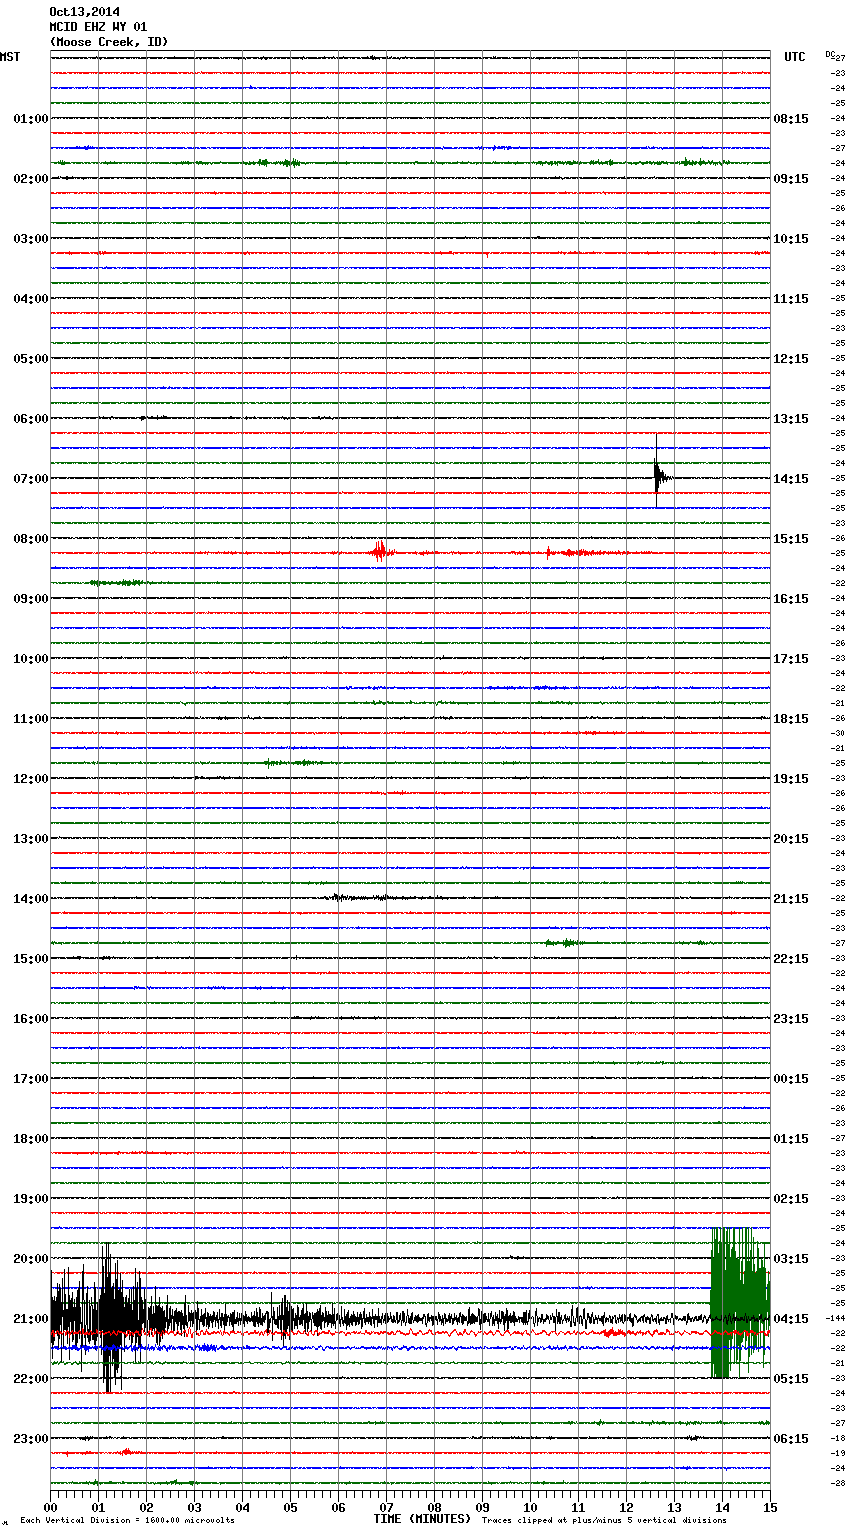Viewport: 850px width, 1534px height.
Task: Click the '05' minute label on the bottom axis
Action: (x=290, y=1506)
